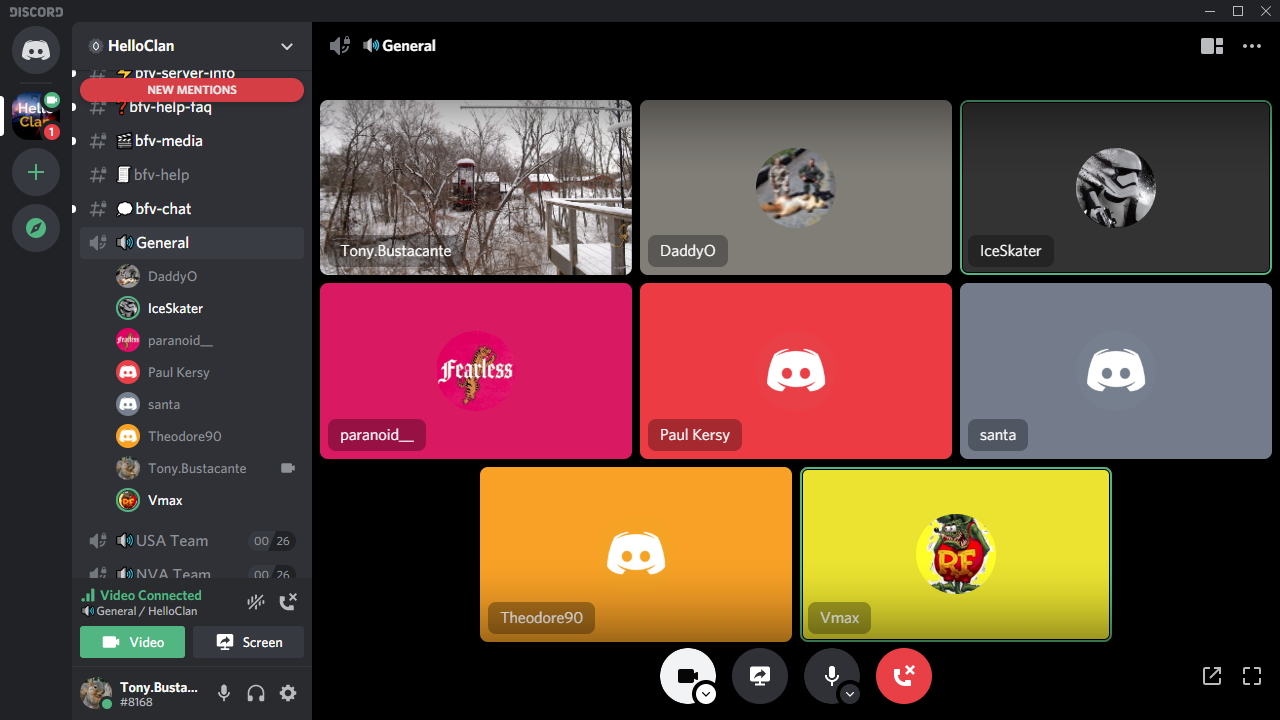Screen dimensions: 1280x720
Task: Pop out the call window
Action: coord(1212,676)
